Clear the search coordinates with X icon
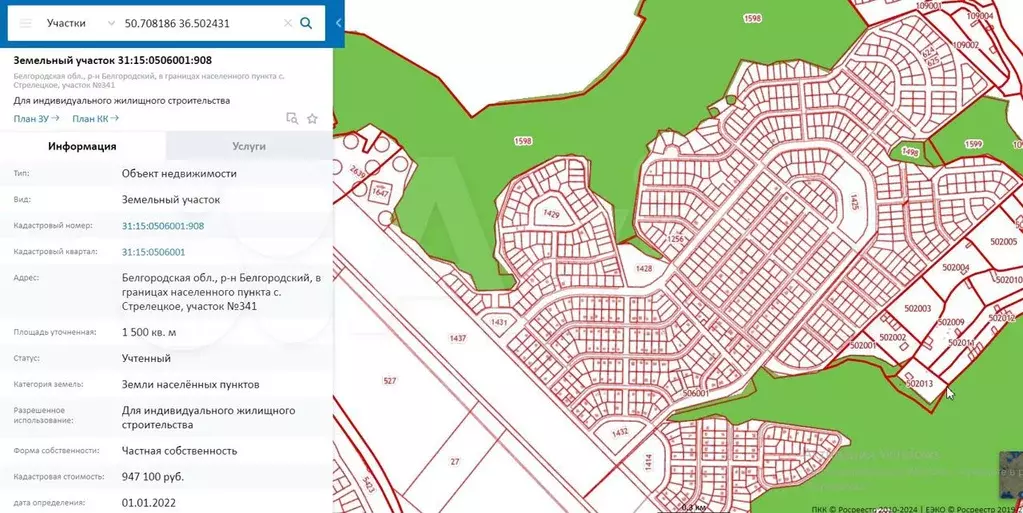This screenshot has height=513, width=1023. 288,23
